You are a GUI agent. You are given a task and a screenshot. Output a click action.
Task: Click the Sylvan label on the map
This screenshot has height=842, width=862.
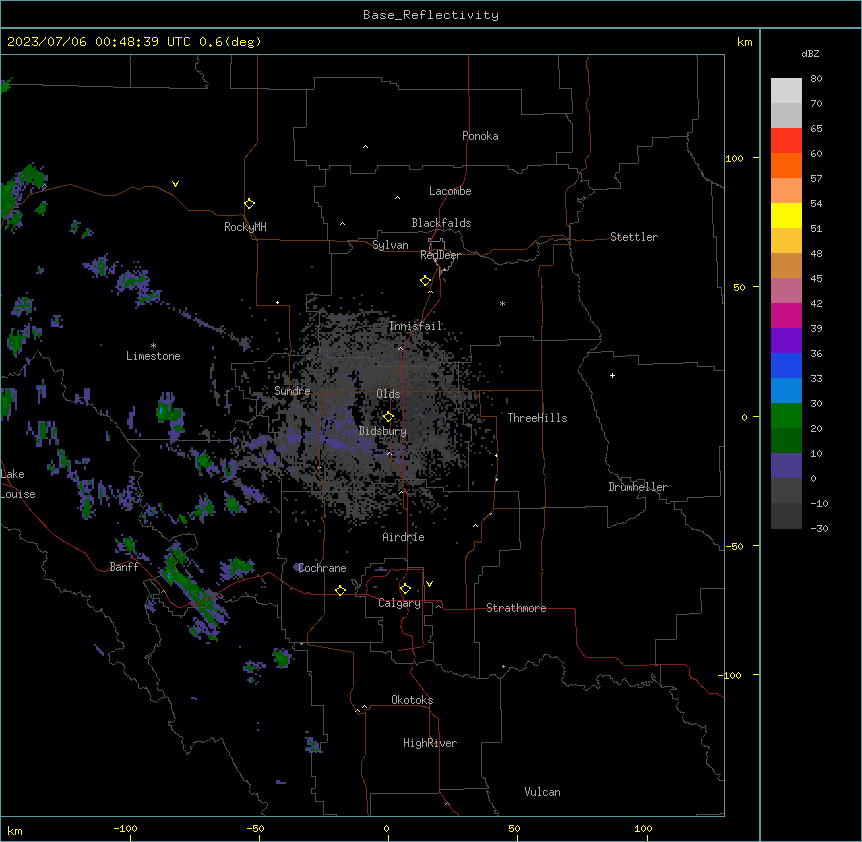[390, 245]
